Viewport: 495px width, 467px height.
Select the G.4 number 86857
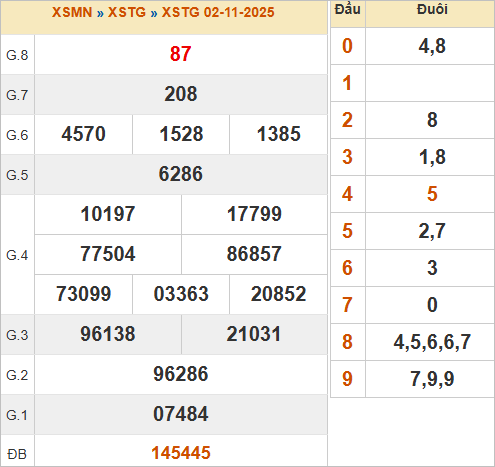pos(254,254)
